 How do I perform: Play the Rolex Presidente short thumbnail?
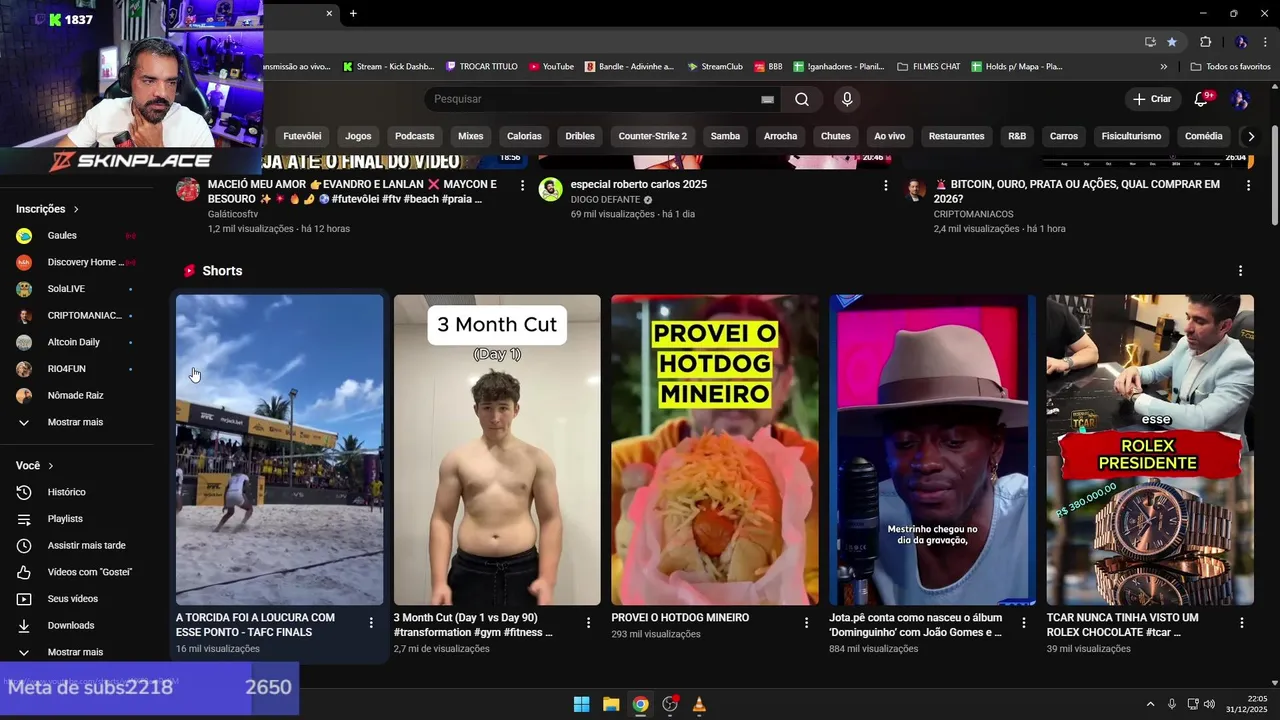(1150, 449)
